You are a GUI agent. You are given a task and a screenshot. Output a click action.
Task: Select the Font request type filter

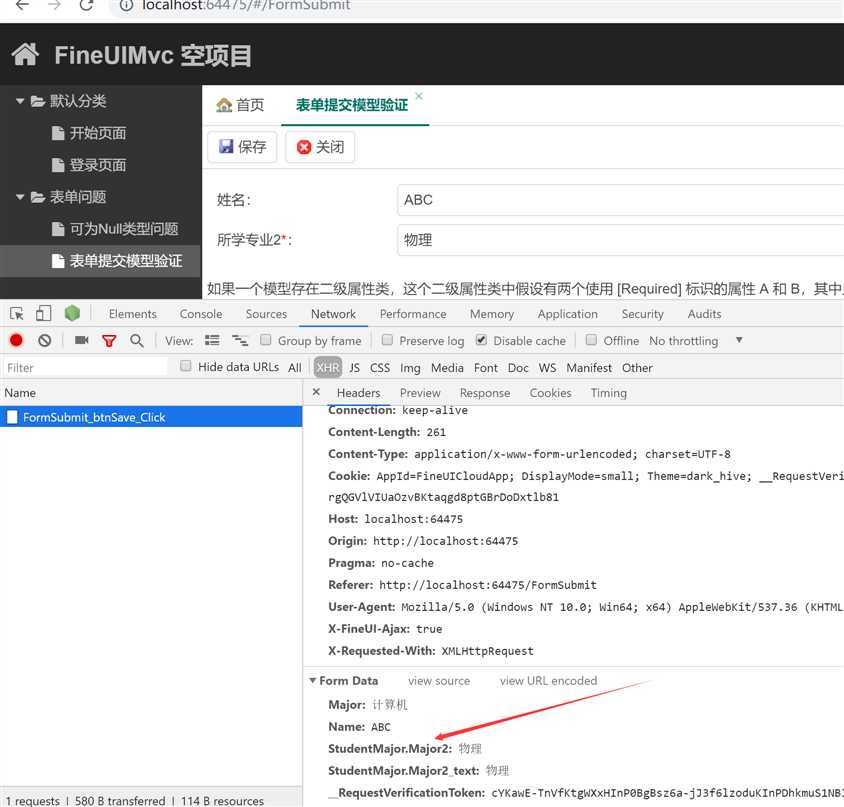(486, 368)
